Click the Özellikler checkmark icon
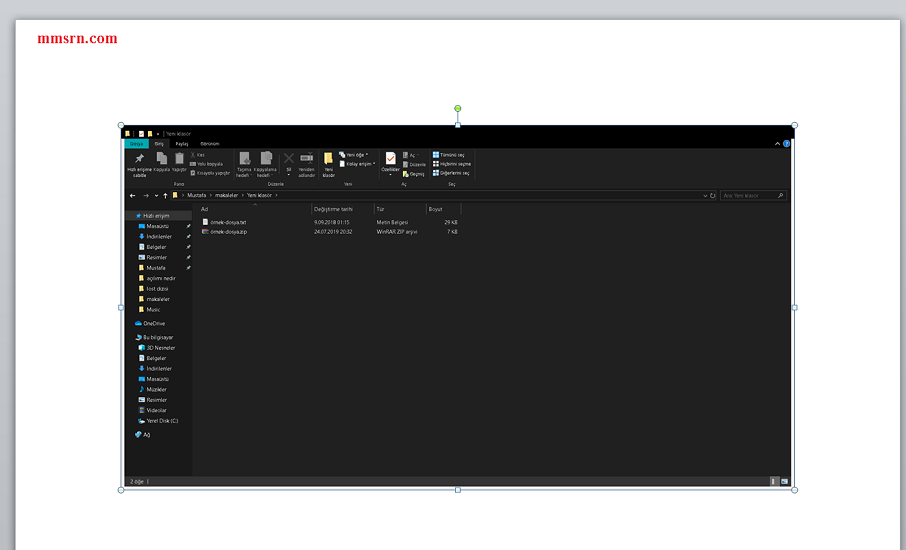This screenshot has height=550, width=906. click(391, 158)
